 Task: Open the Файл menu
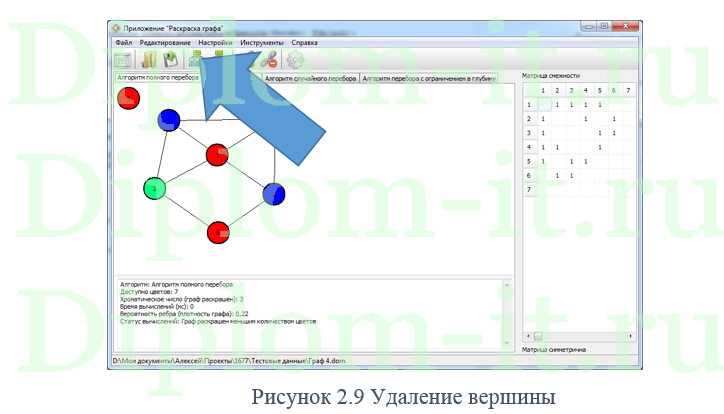pyautogui.click(x=123, y=43)
